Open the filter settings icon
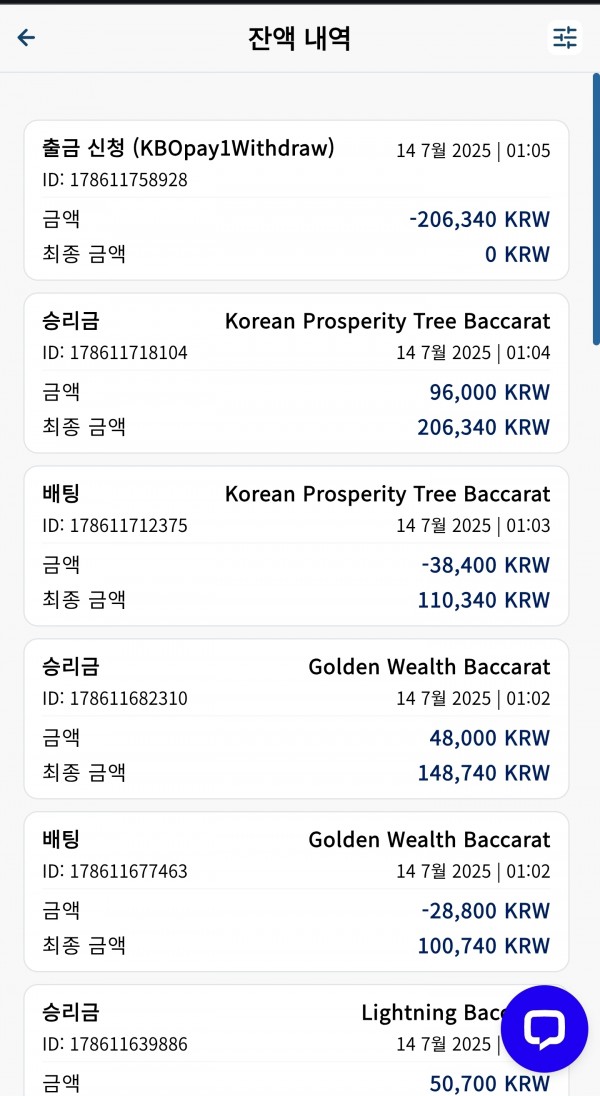The image size is (600, 1096). point(564,37)
